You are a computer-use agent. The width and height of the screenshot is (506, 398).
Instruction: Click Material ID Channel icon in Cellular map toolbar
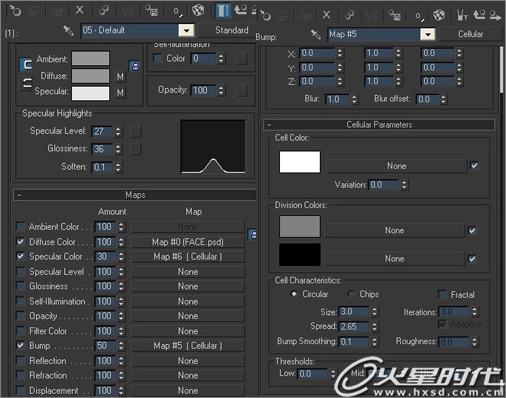pyautogui.click(x=419, y=16)
